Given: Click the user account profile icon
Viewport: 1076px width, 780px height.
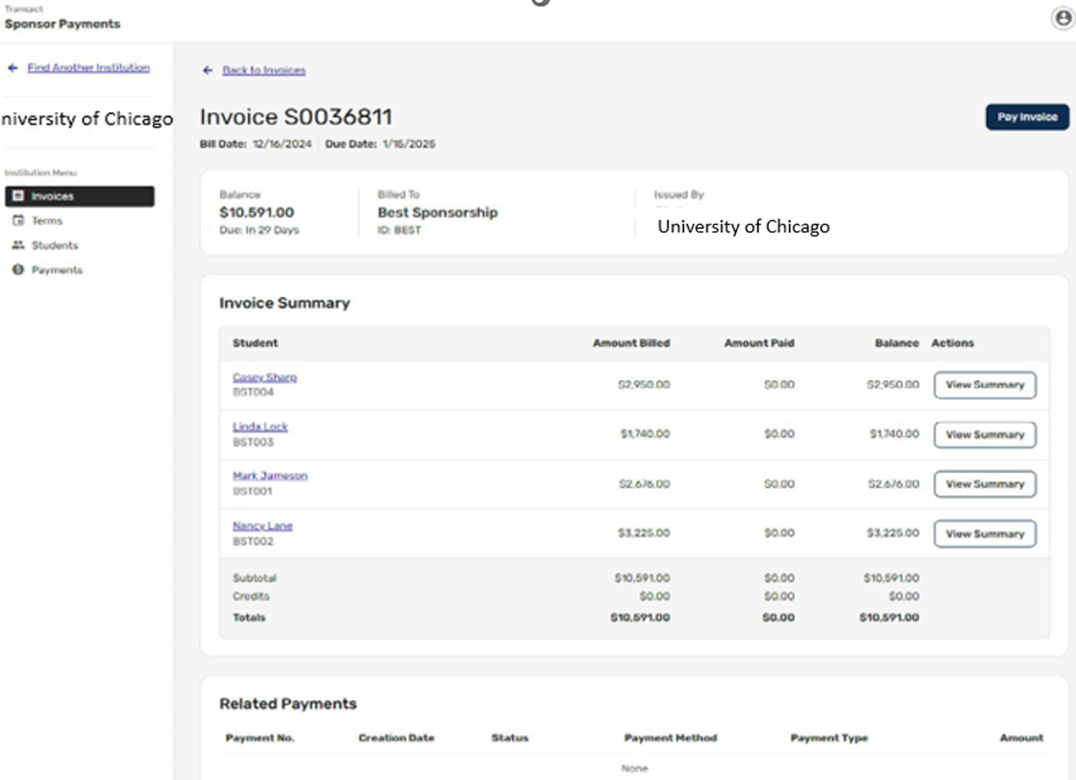Looking at the screenshot, I should point(1062,18).
